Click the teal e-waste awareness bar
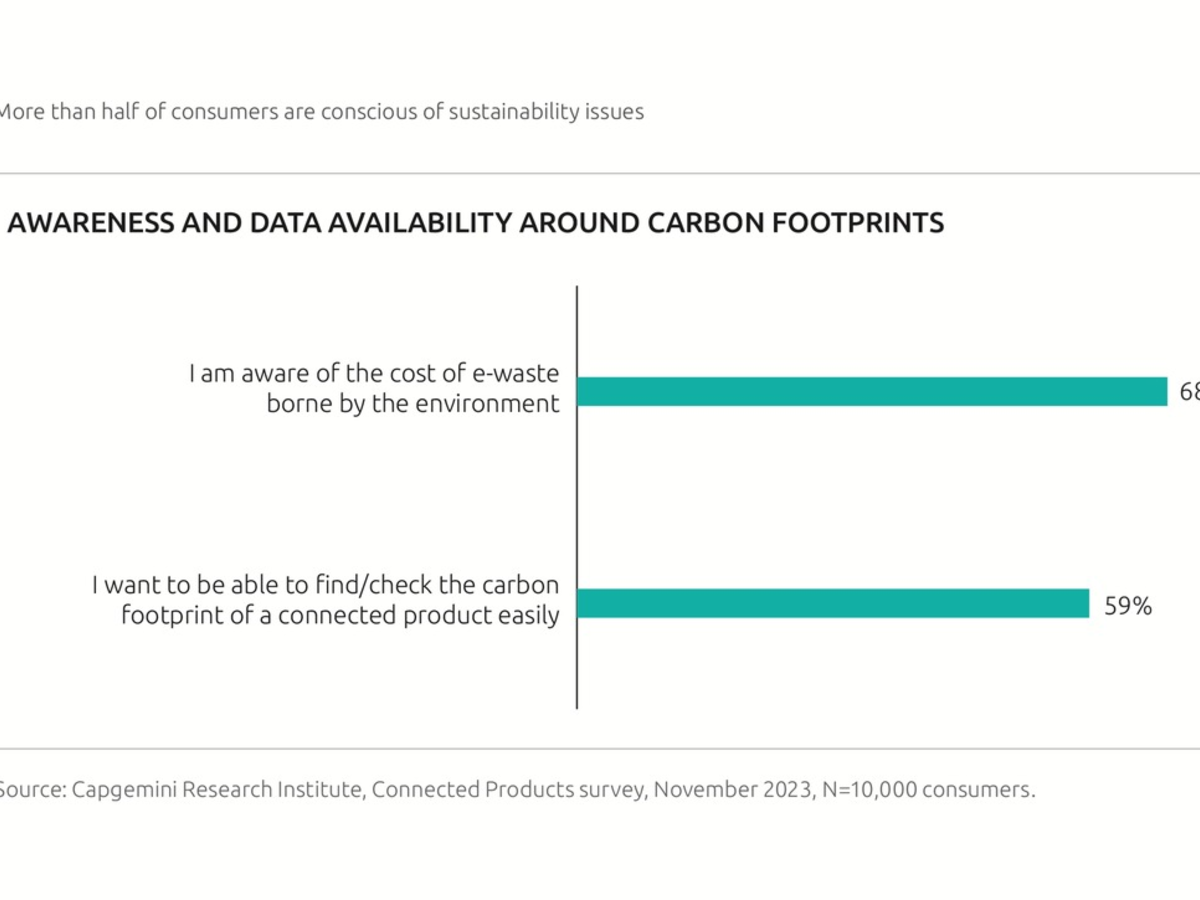1200x900 pixels. 872,391
